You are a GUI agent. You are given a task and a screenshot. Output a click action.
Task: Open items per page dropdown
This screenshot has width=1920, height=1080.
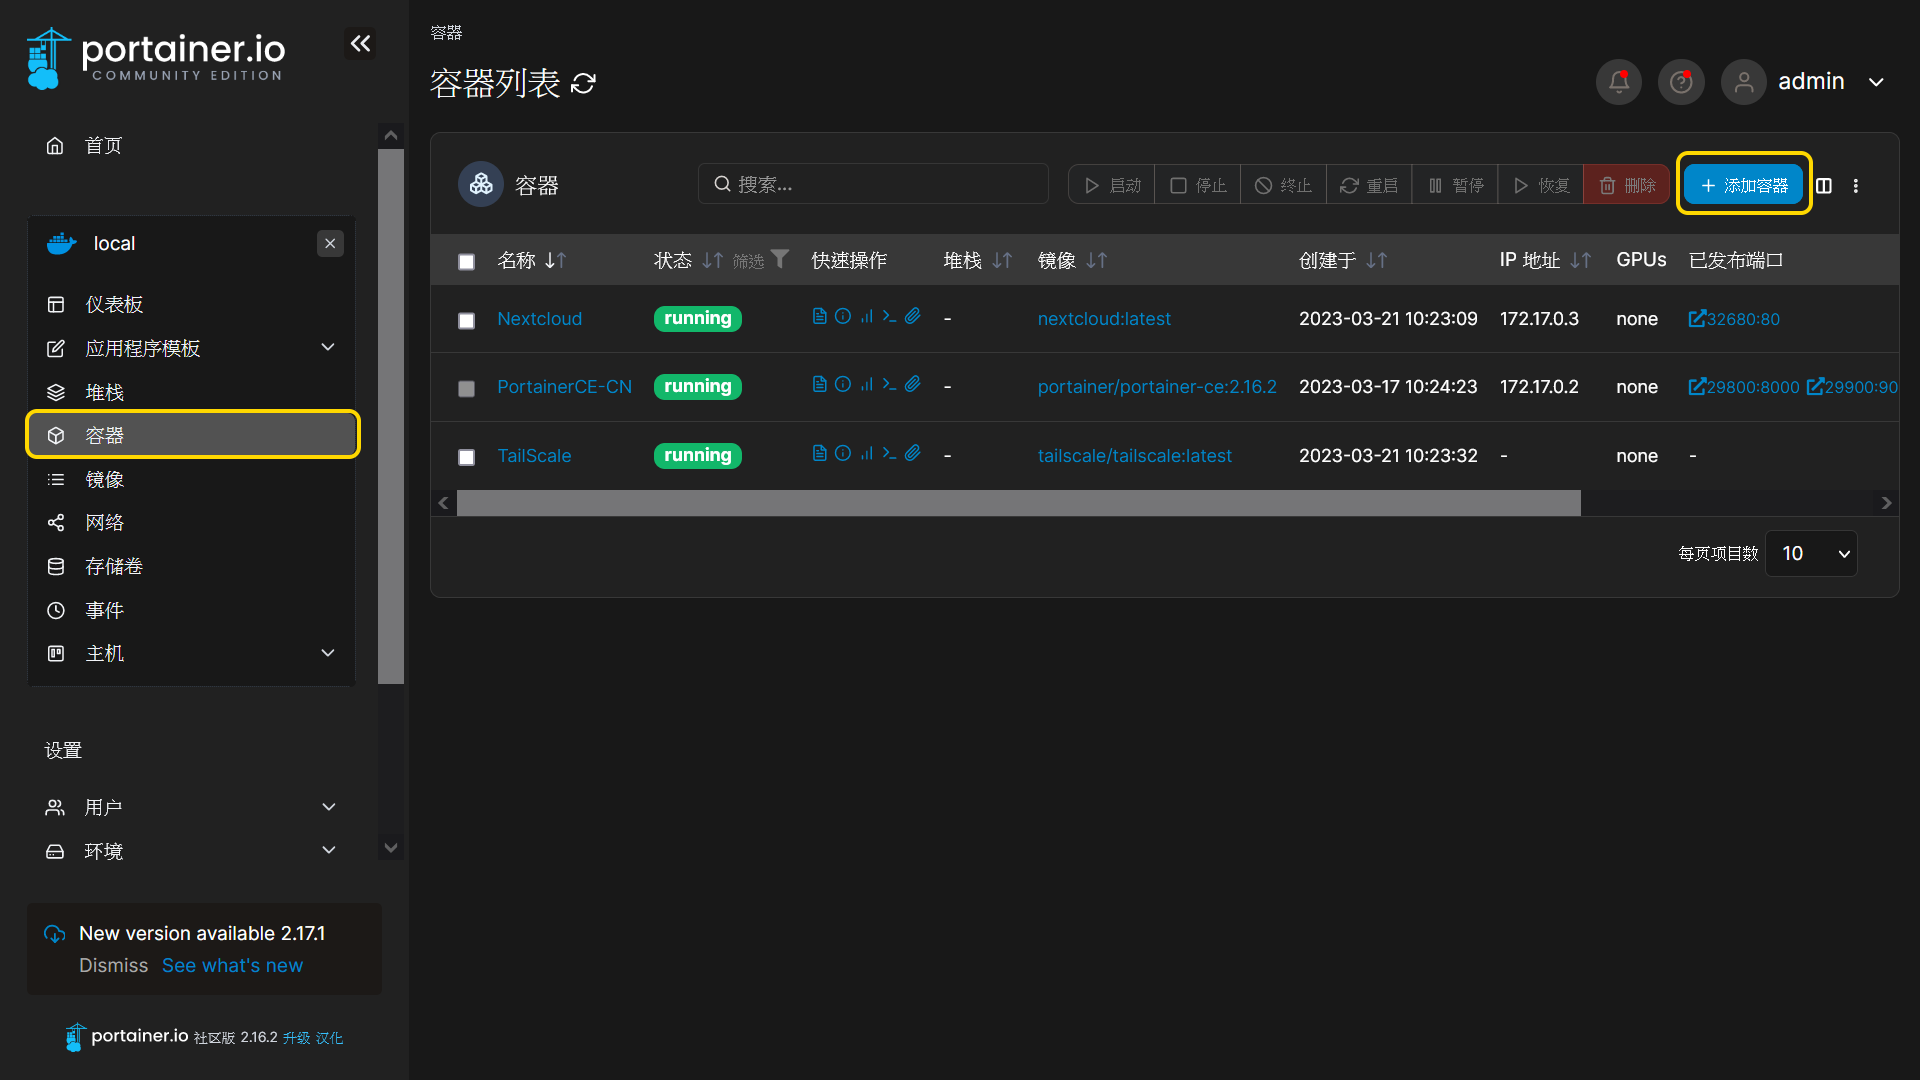(x=1811, y=553)
